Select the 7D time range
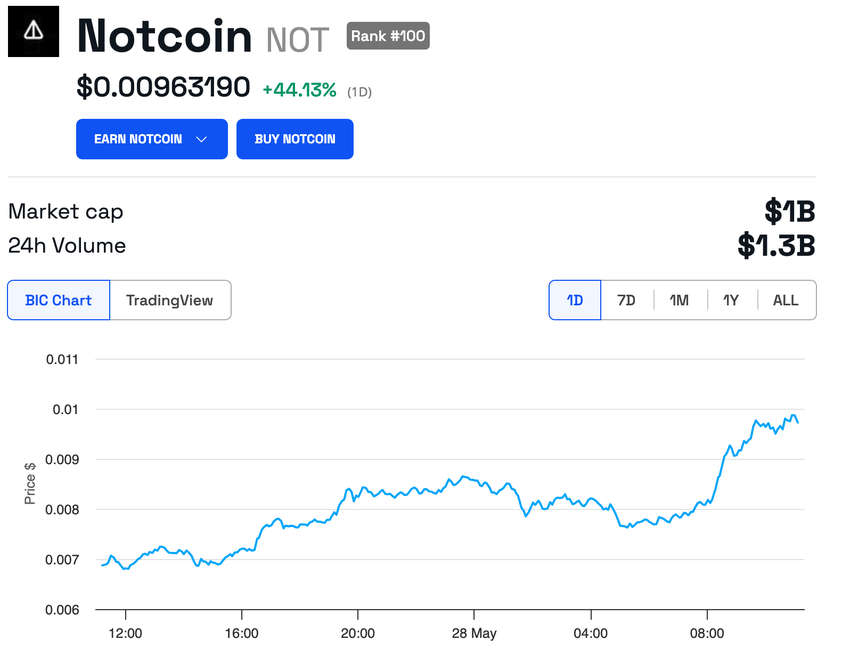The image size is (850, 664). click(x=626, y=300)
